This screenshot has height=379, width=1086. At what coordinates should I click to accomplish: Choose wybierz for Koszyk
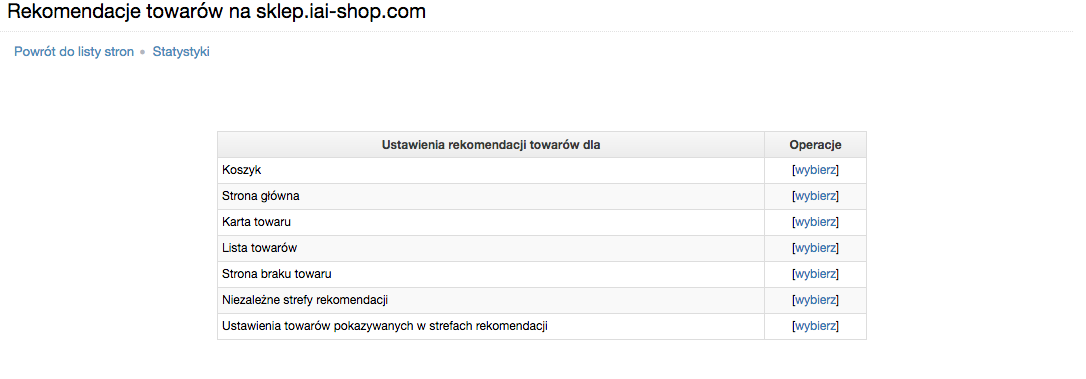click(x=815, y=170)
